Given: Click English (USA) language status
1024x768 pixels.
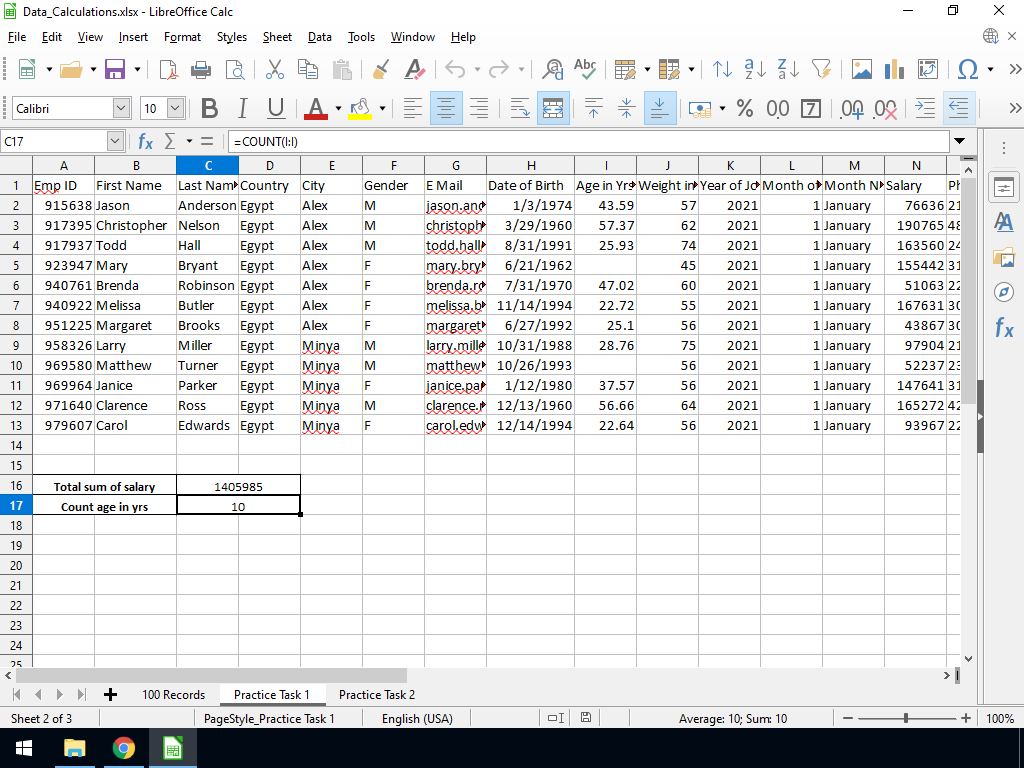Looking at the screenshot, I should click(417, 718).
